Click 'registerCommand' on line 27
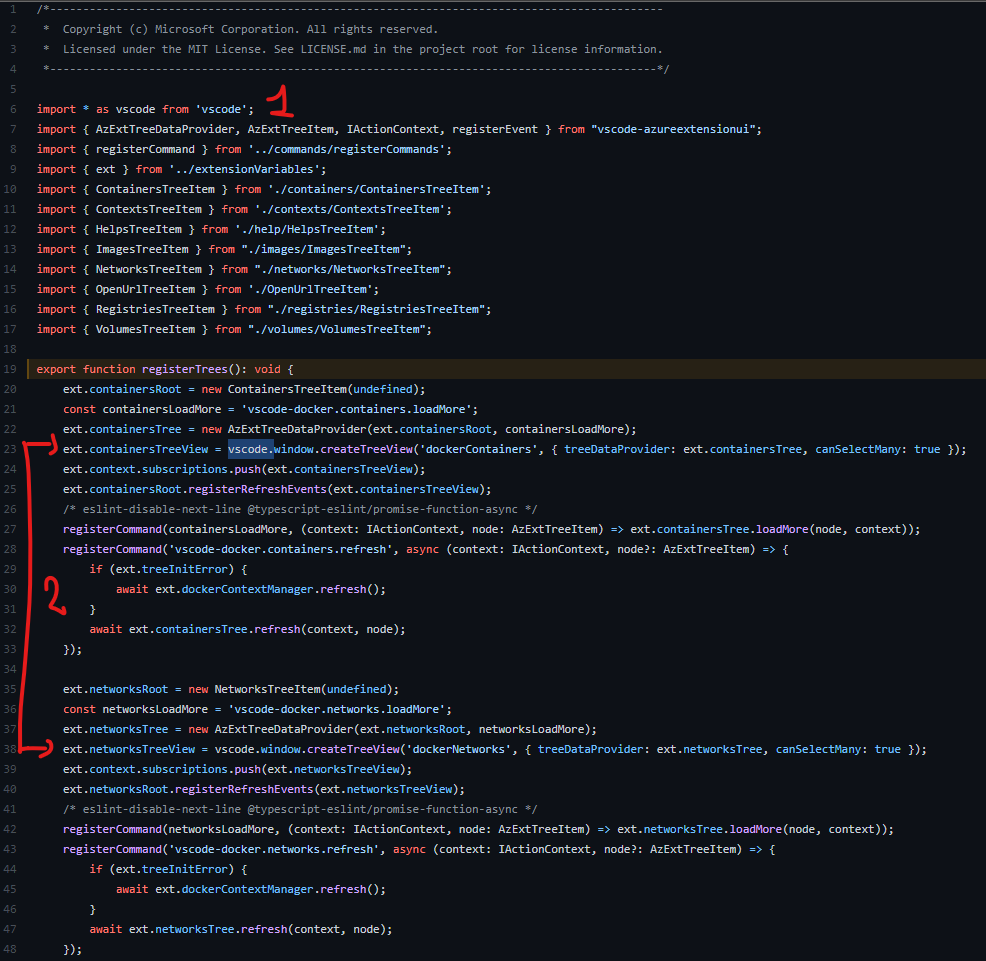Image resolution: width=986 pixels, height=961 pixels. [x=113, y=530]
